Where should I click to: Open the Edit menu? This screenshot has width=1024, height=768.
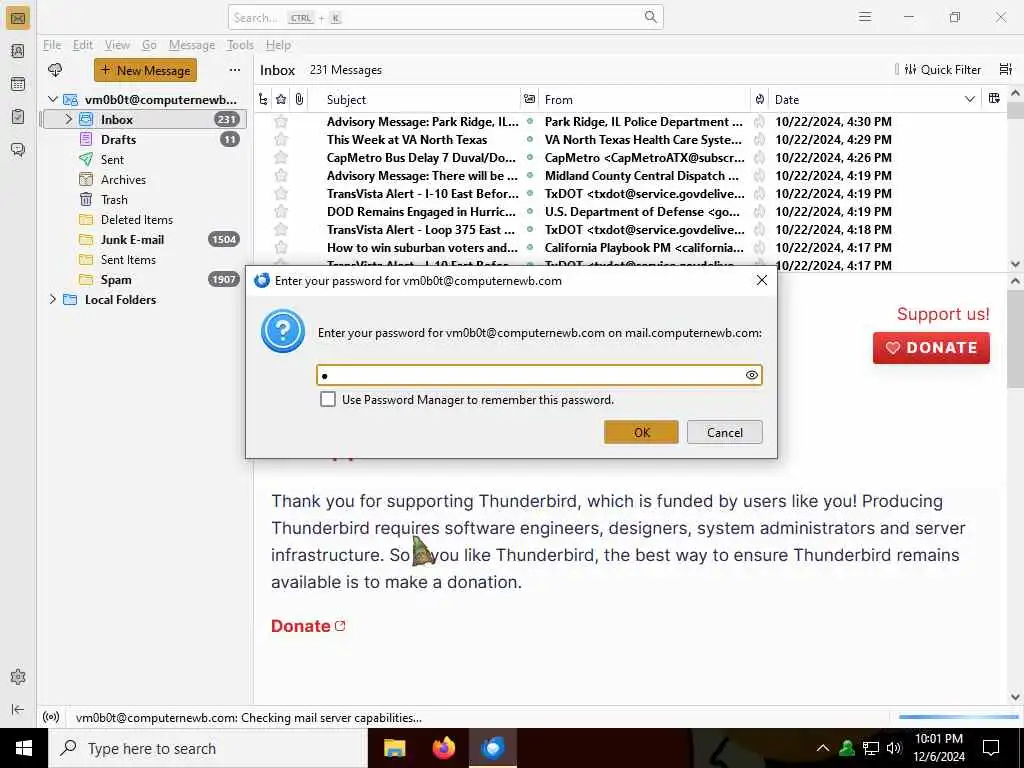coord(83,45)
